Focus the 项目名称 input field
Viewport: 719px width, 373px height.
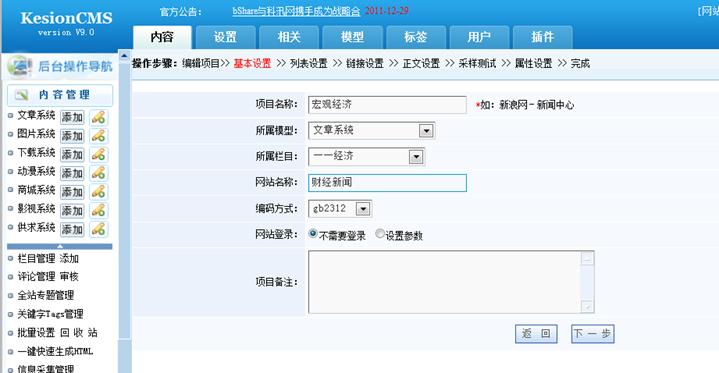[387, 105]
